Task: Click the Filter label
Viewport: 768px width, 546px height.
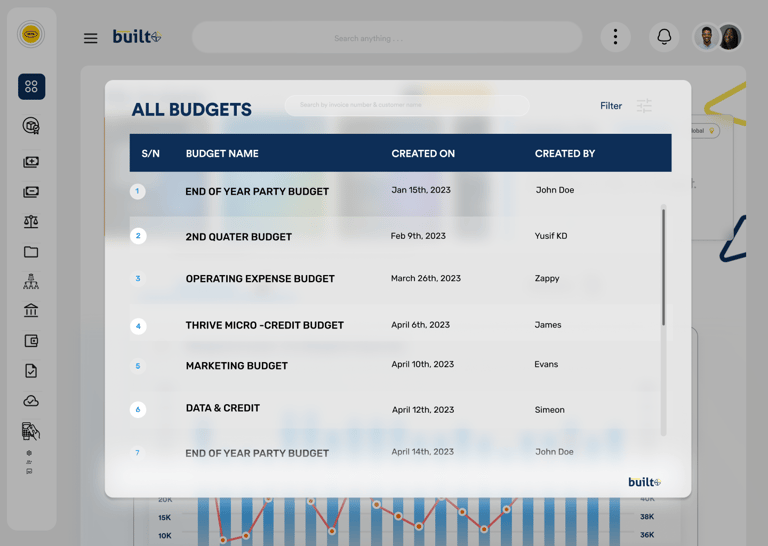Action: [611, 106]
